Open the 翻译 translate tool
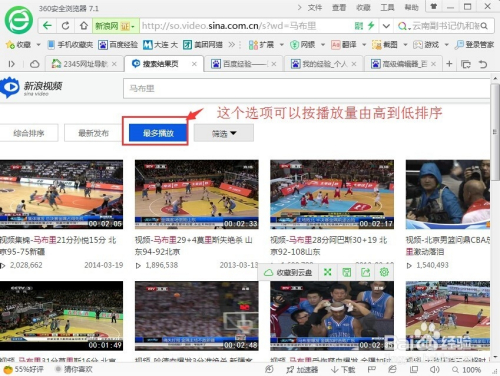The width and height of the screenshot is (500, 376). 344,45
